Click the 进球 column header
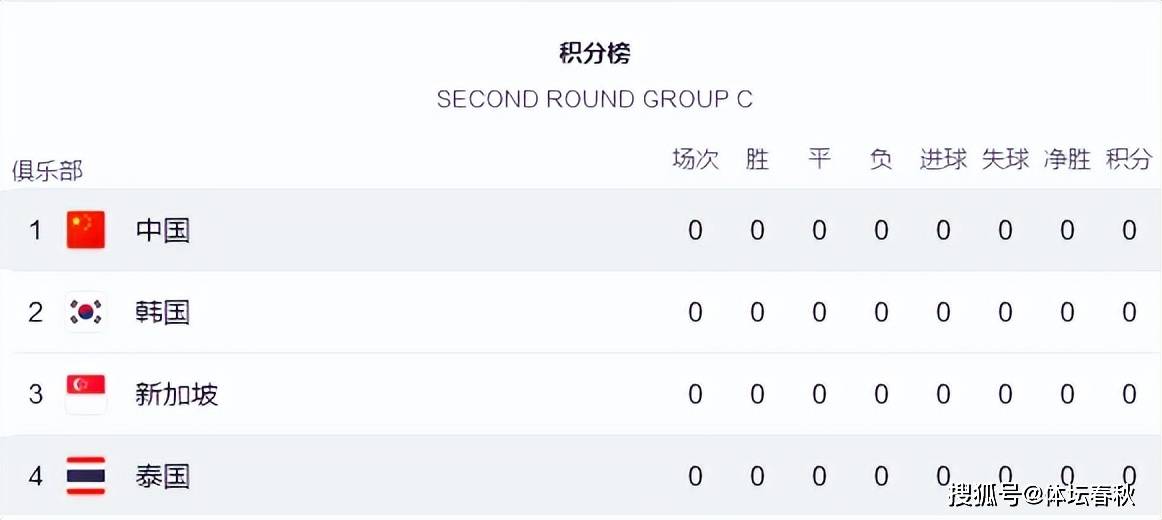Viewport: 1162px width, 520px height. click(x=943, y=159)
